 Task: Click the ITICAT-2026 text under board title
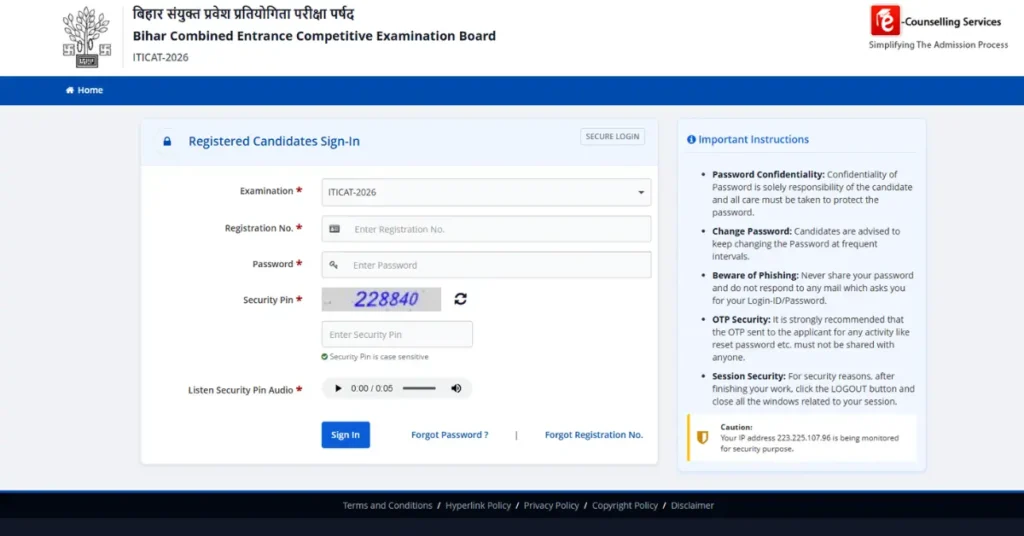[161, 57]
